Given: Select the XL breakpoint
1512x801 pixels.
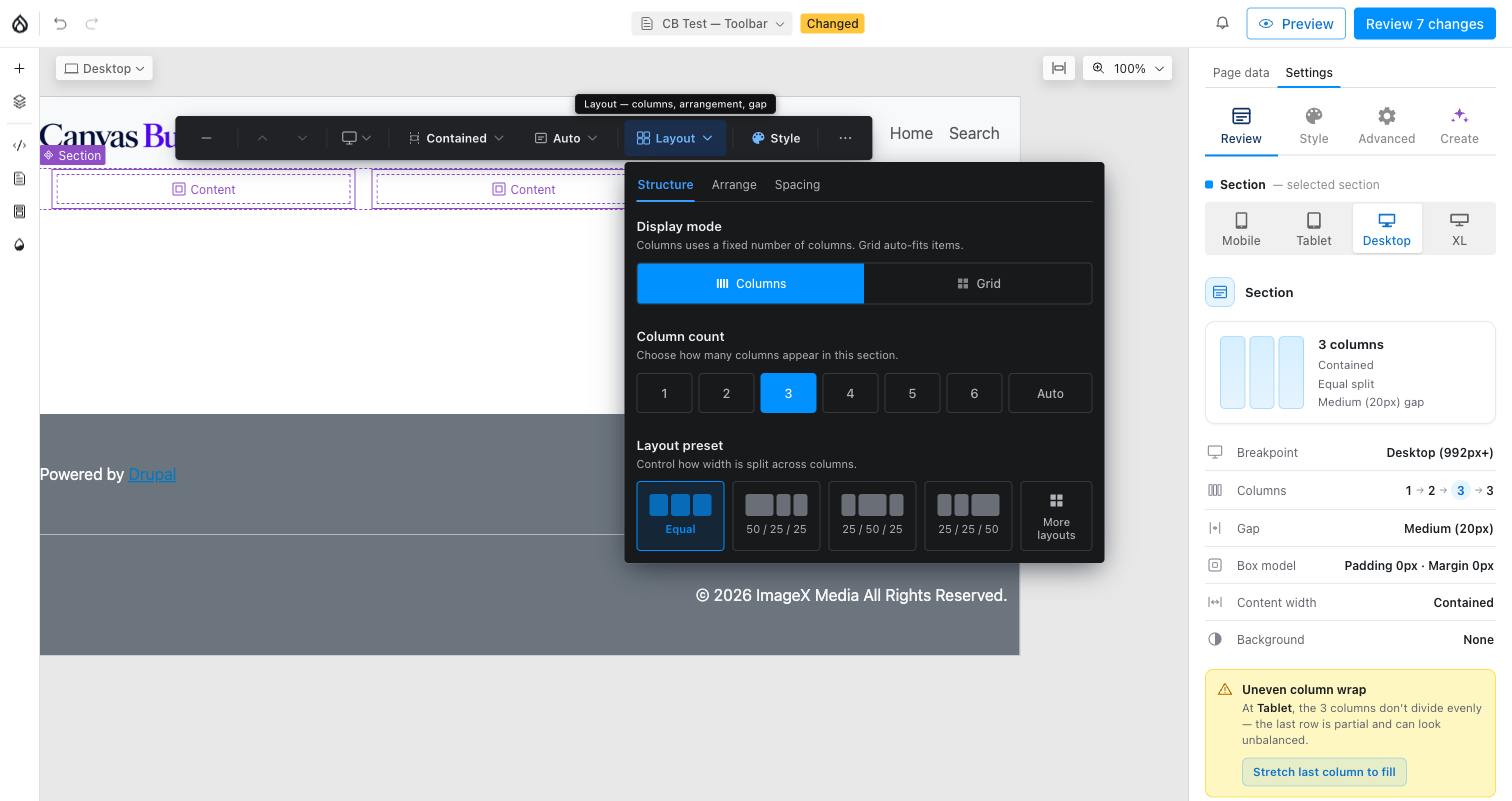Looking at the screenshot, I should point(1460,229).
